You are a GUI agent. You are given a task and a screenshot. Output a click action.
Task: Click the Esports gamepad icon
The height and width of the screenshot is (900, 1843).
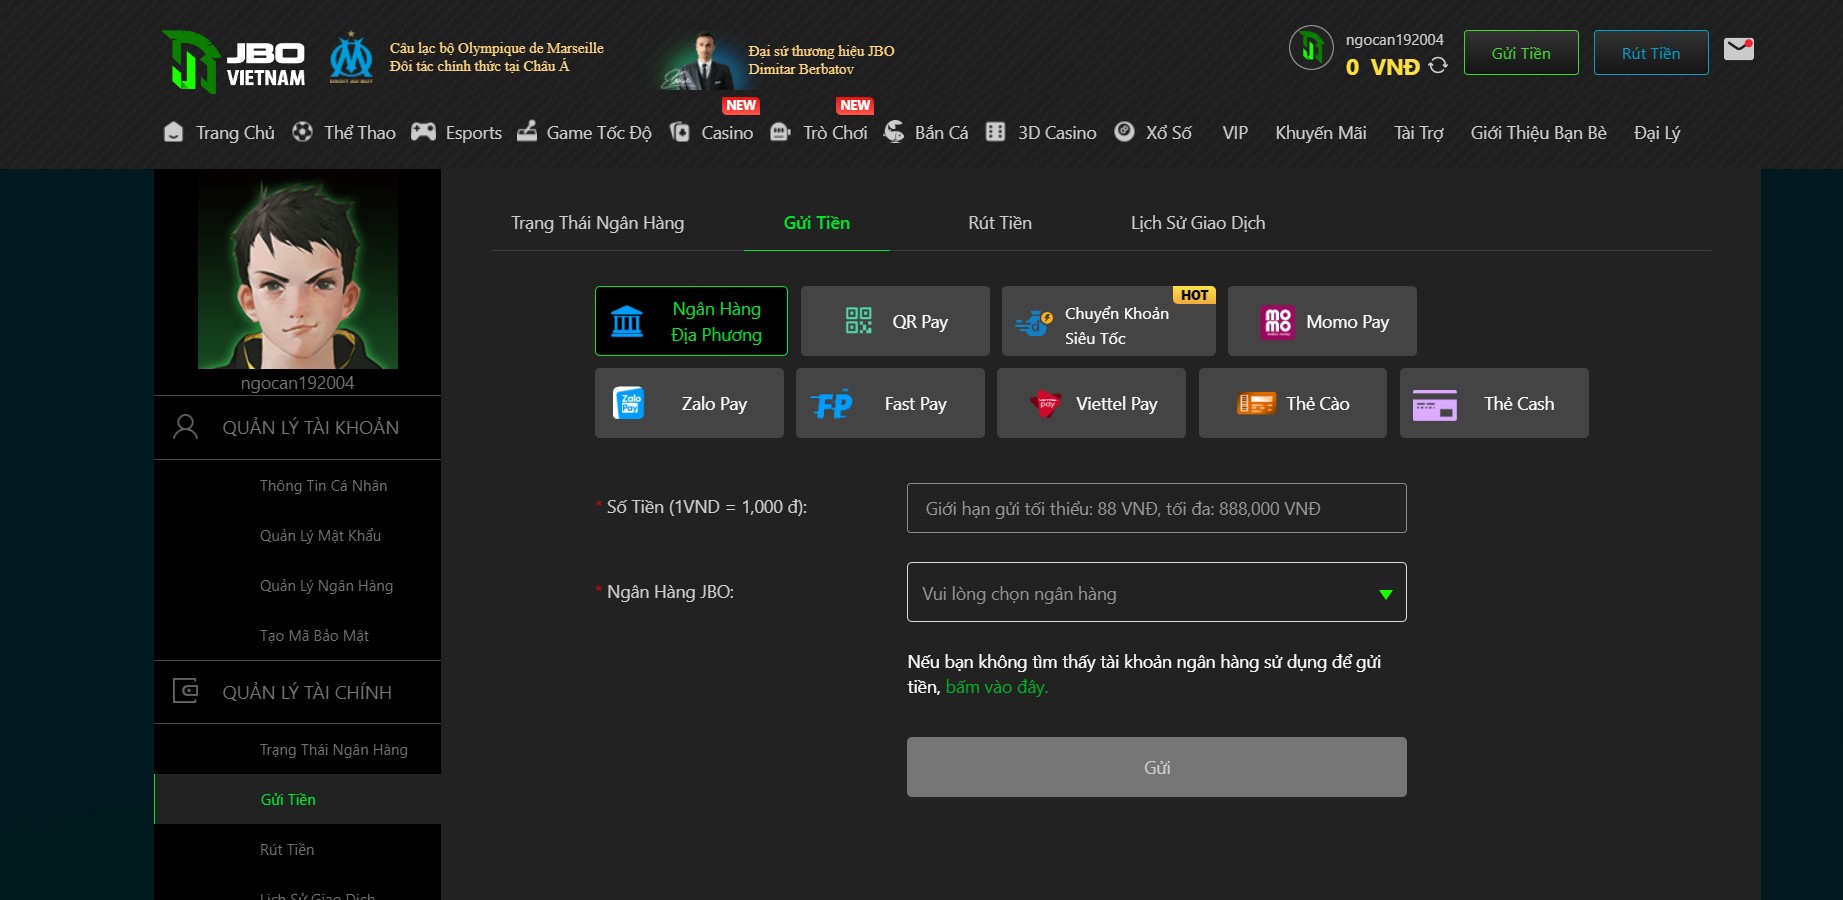pyautogui.click(x=423, y=132)
